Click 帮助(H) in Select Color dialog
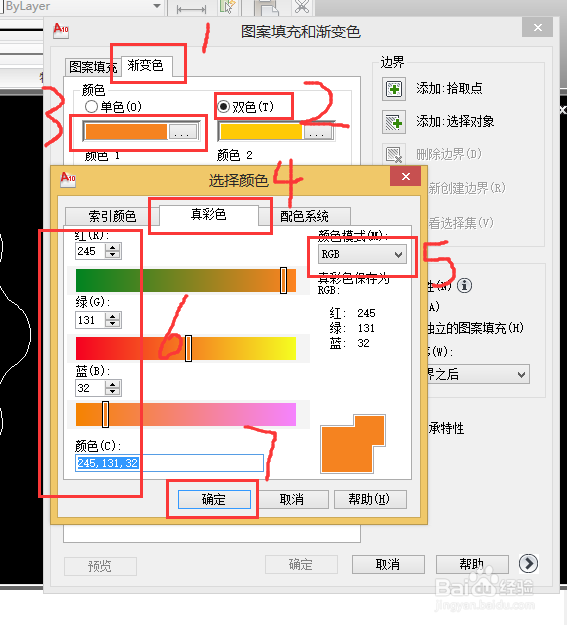Screen dimensions: 567x625 point(370,499)
